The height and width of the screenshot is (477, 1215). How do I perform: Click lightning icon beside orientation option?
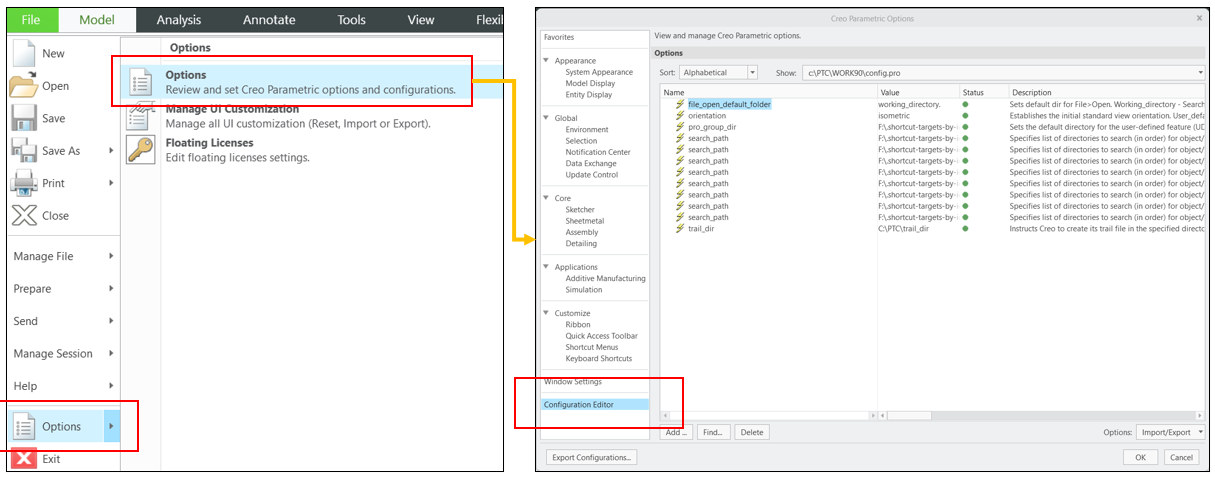681,116
